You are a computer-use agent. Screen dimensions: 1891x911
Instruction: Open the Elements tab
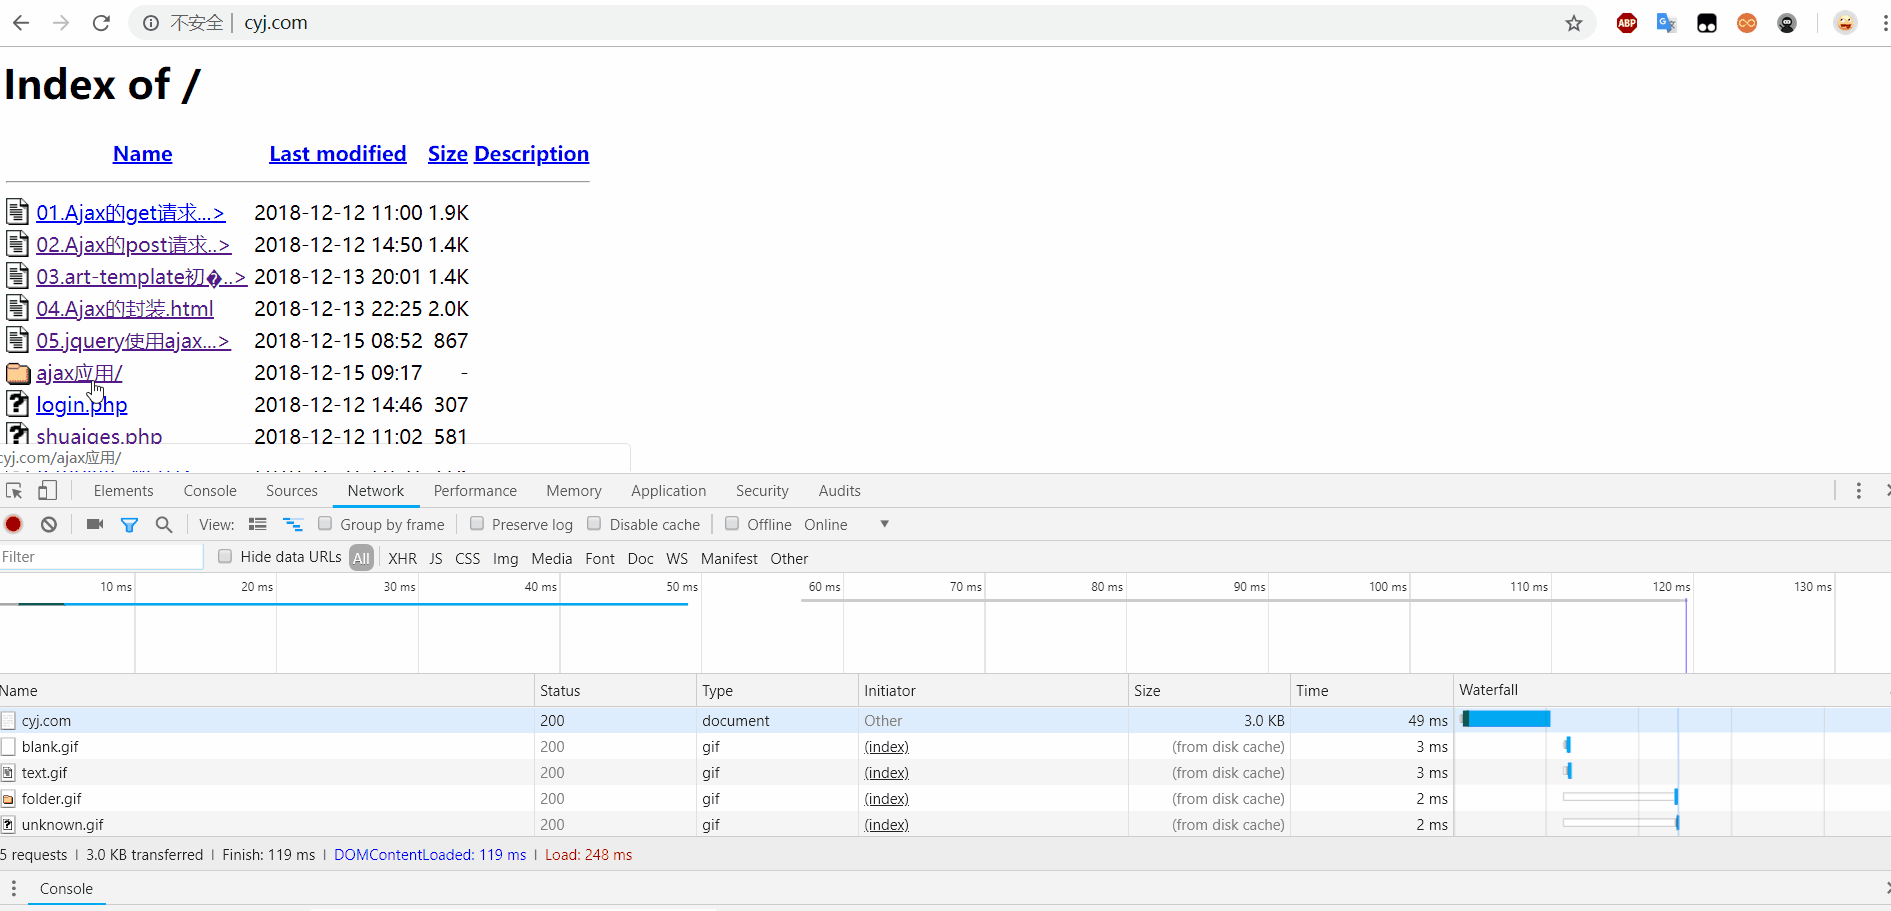coord(123,491)
